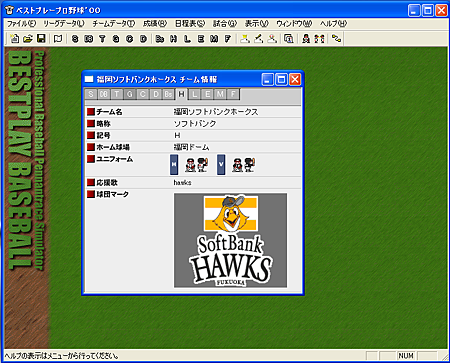This screenshot has width=450, height=363.
Task: Click the 記号 value H
Action: pyautogui.click(x=177, y=135)
